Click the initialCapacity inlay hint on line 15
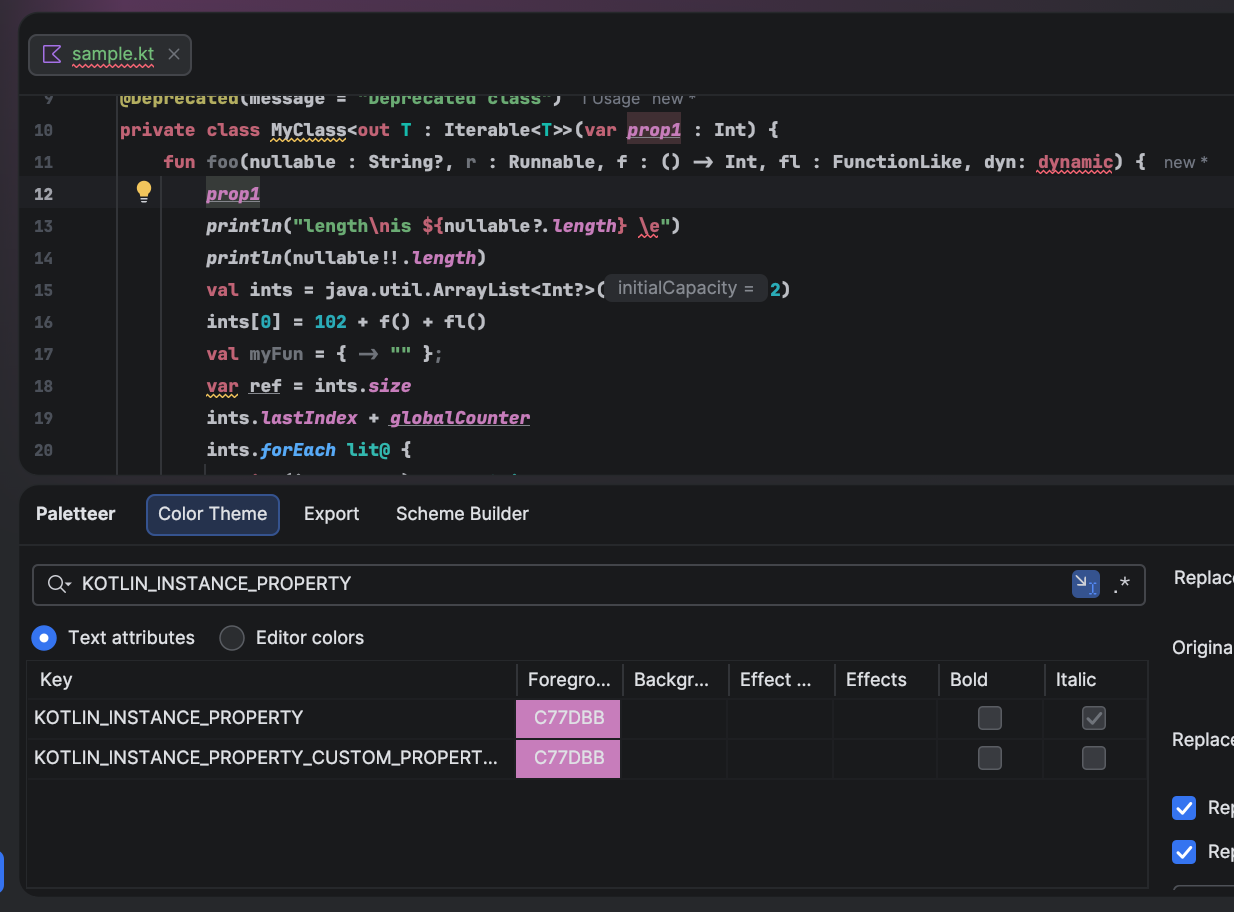The image size is (1234, 912). pyautogui.click(x=685, y=289)
